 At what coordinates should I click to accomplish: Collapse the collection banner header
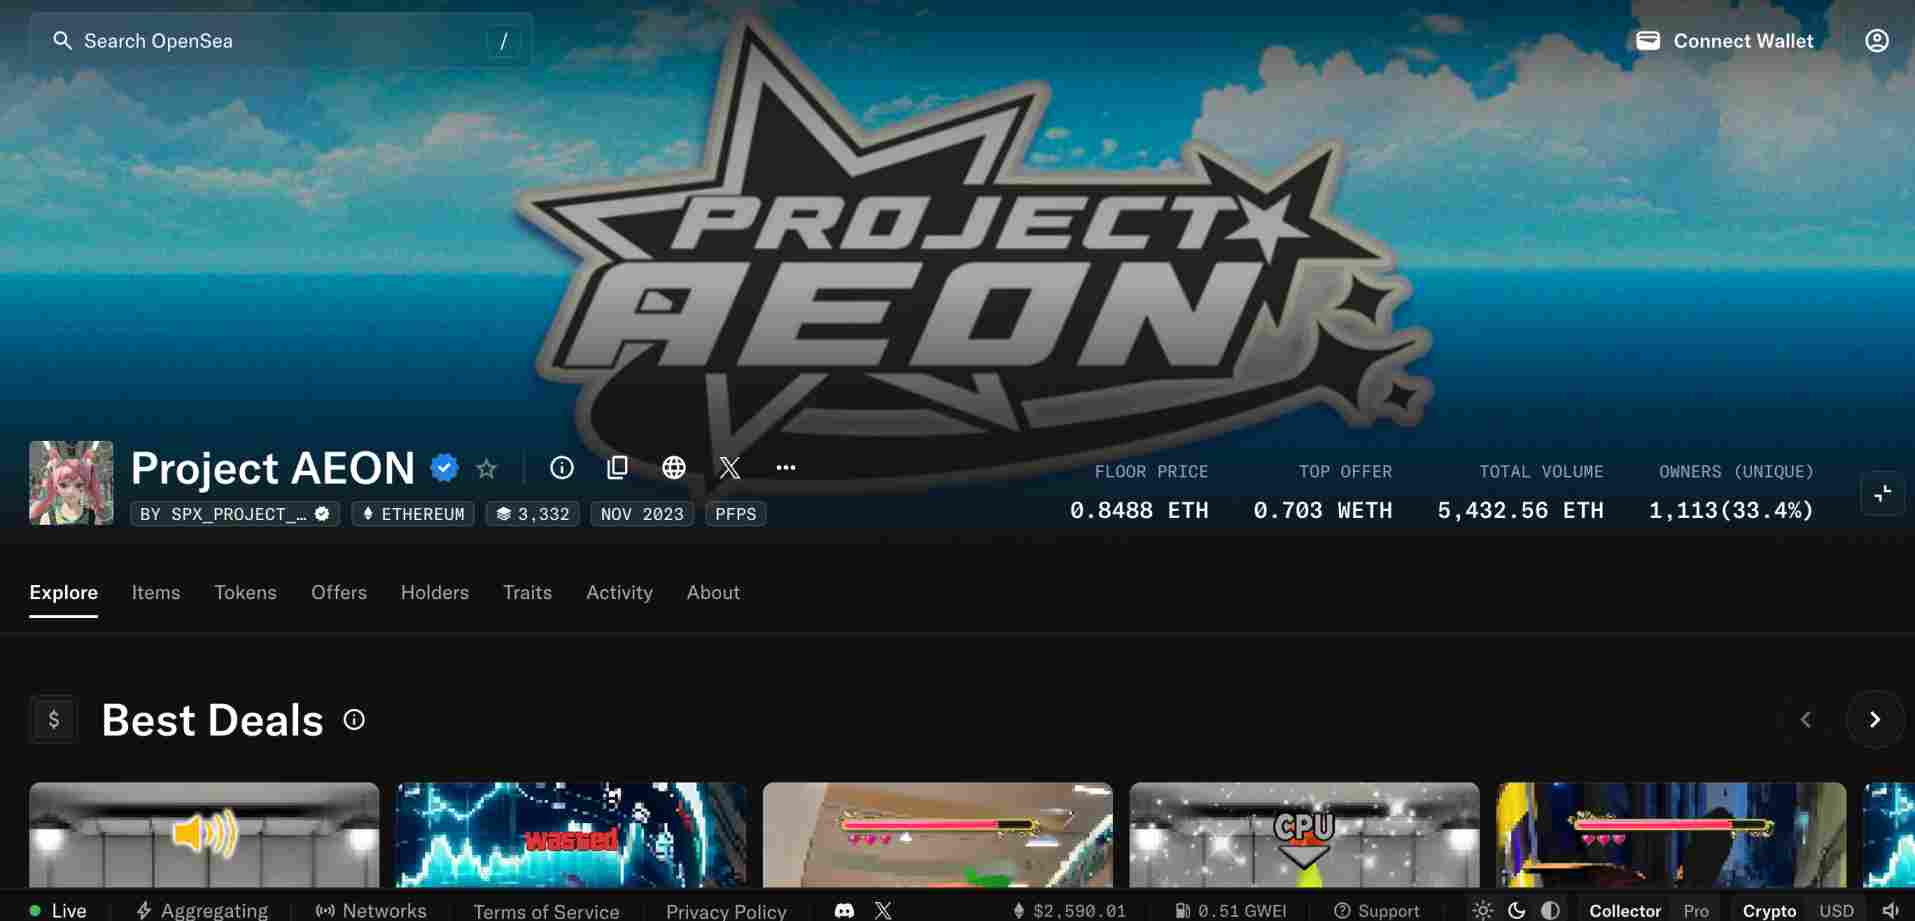click(x=1882, y=494)
